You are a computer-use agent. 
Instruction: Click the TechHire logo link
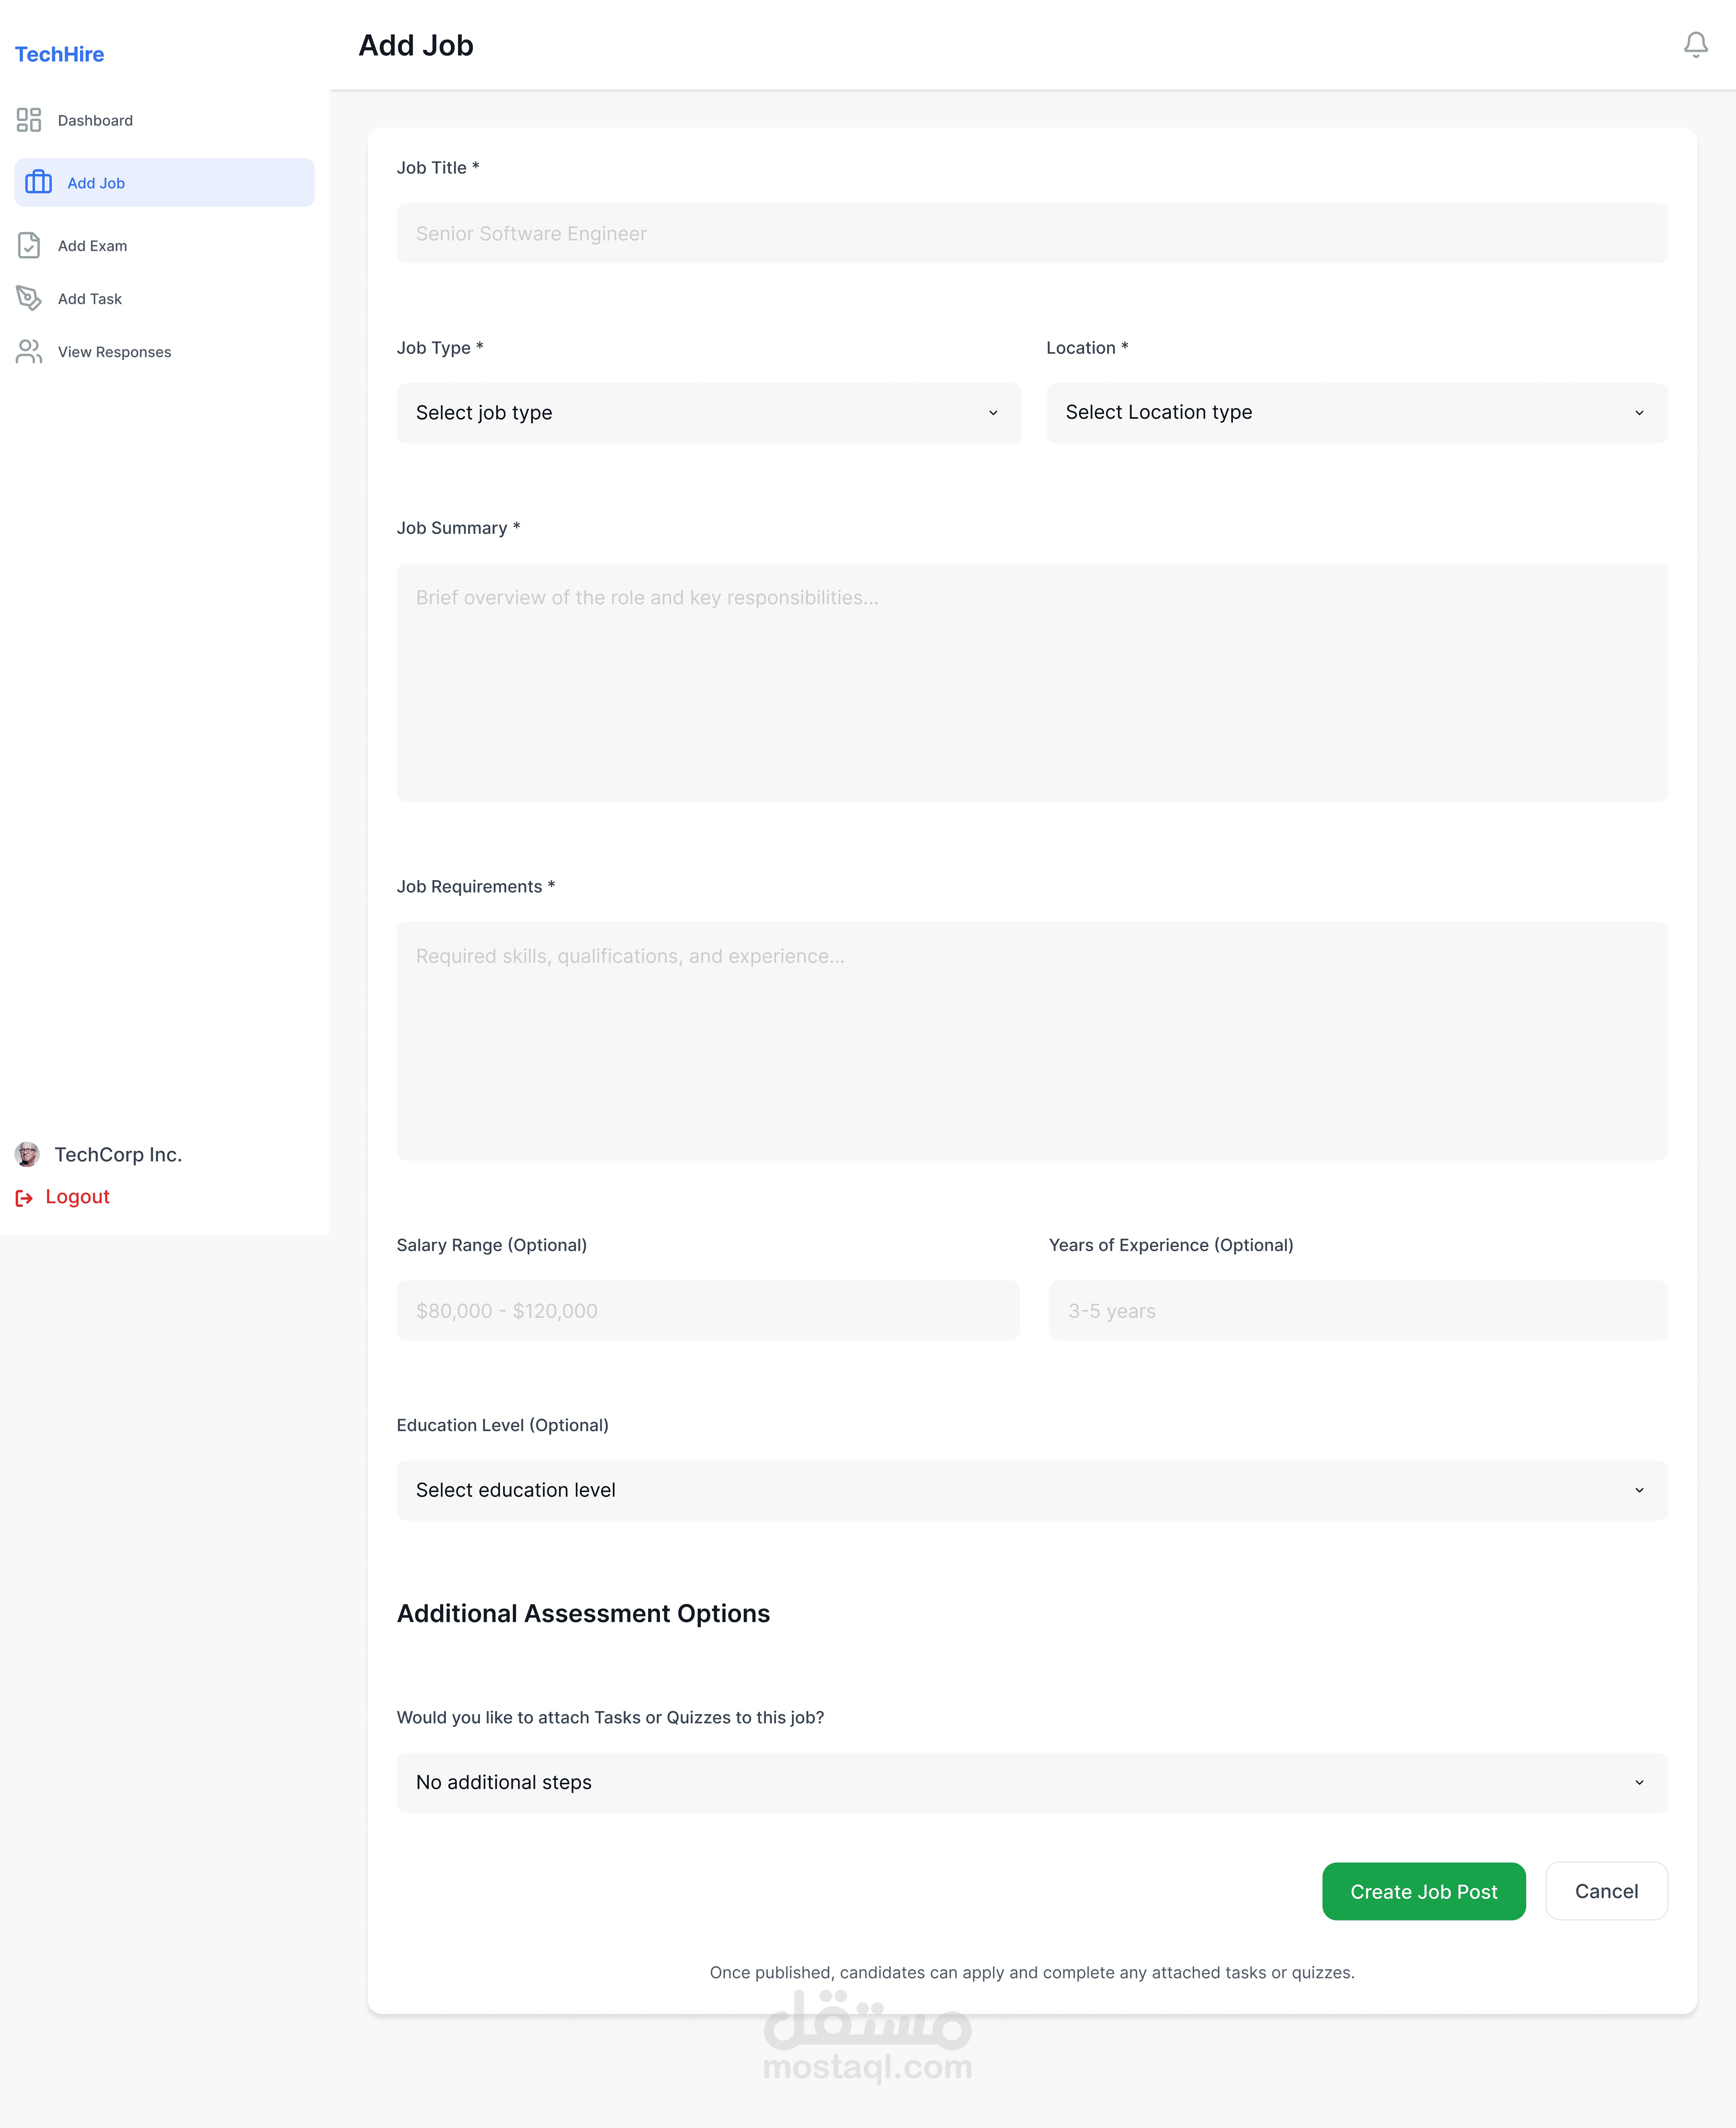click(59, 54)
